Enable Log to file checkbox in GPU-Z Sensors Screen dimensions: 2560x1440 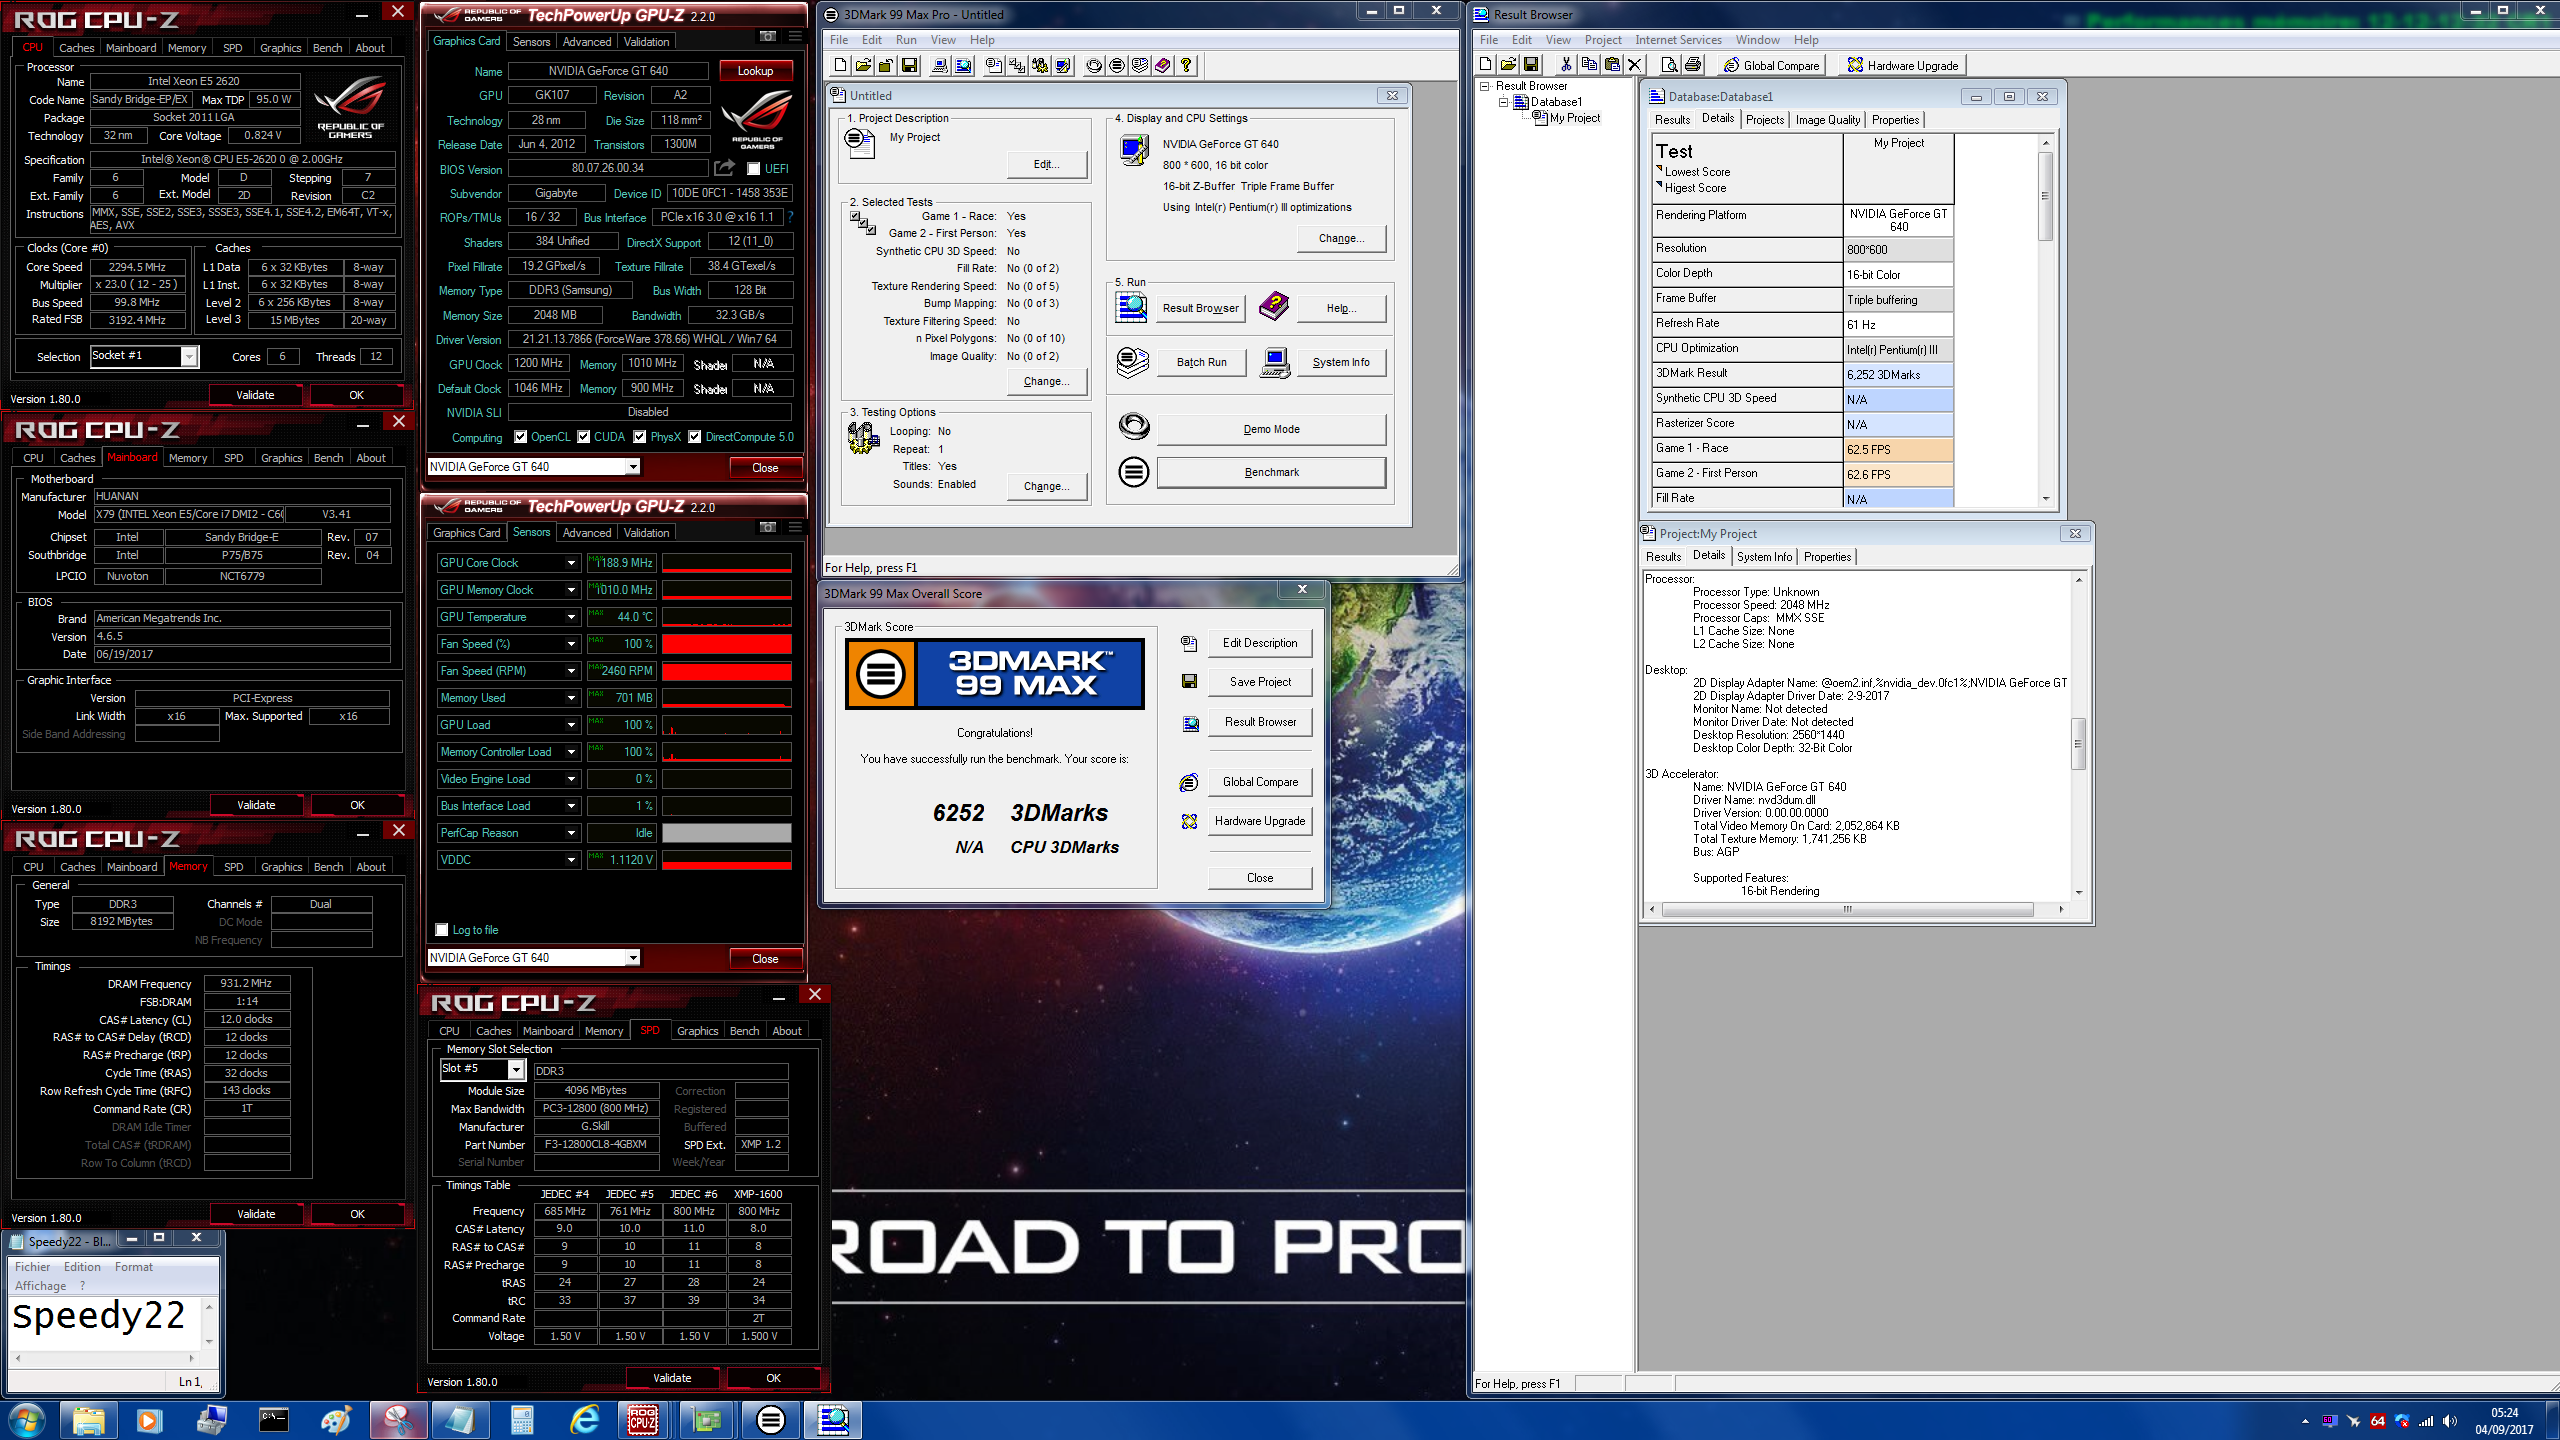click(x=442, y=930)
